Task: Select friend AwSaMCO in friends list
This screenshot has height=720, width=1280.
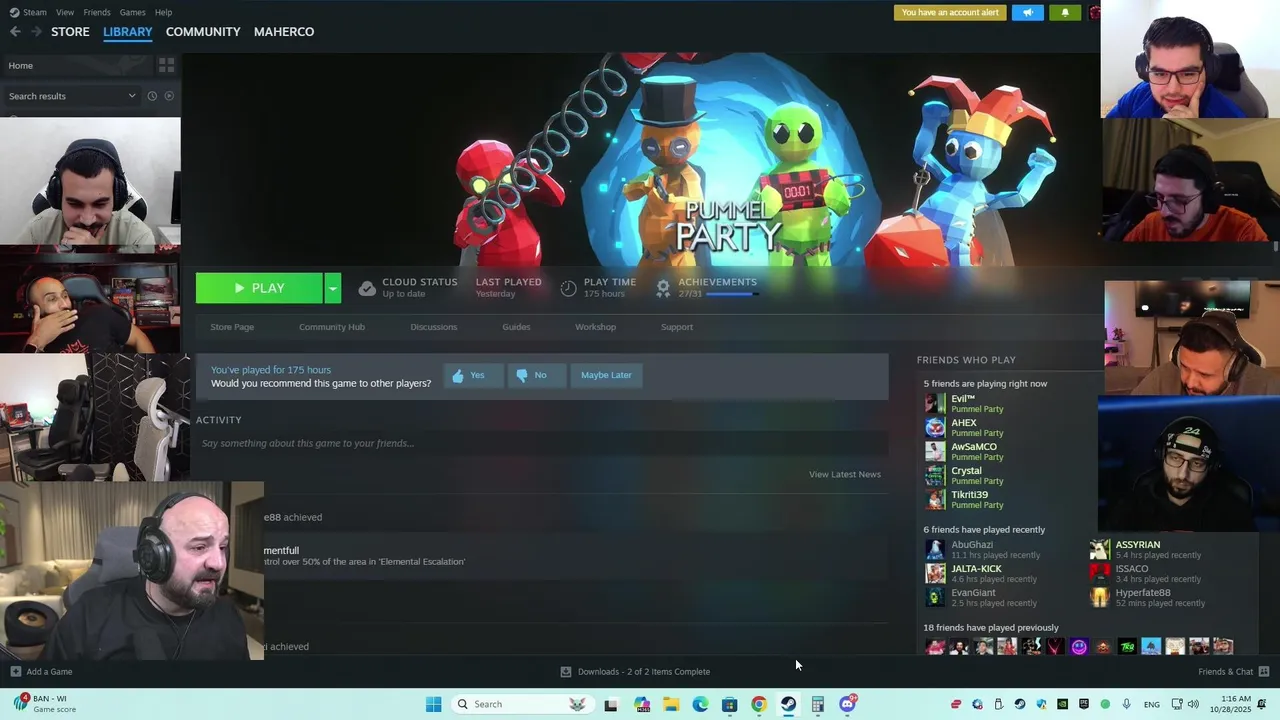Action: [965, 451]
